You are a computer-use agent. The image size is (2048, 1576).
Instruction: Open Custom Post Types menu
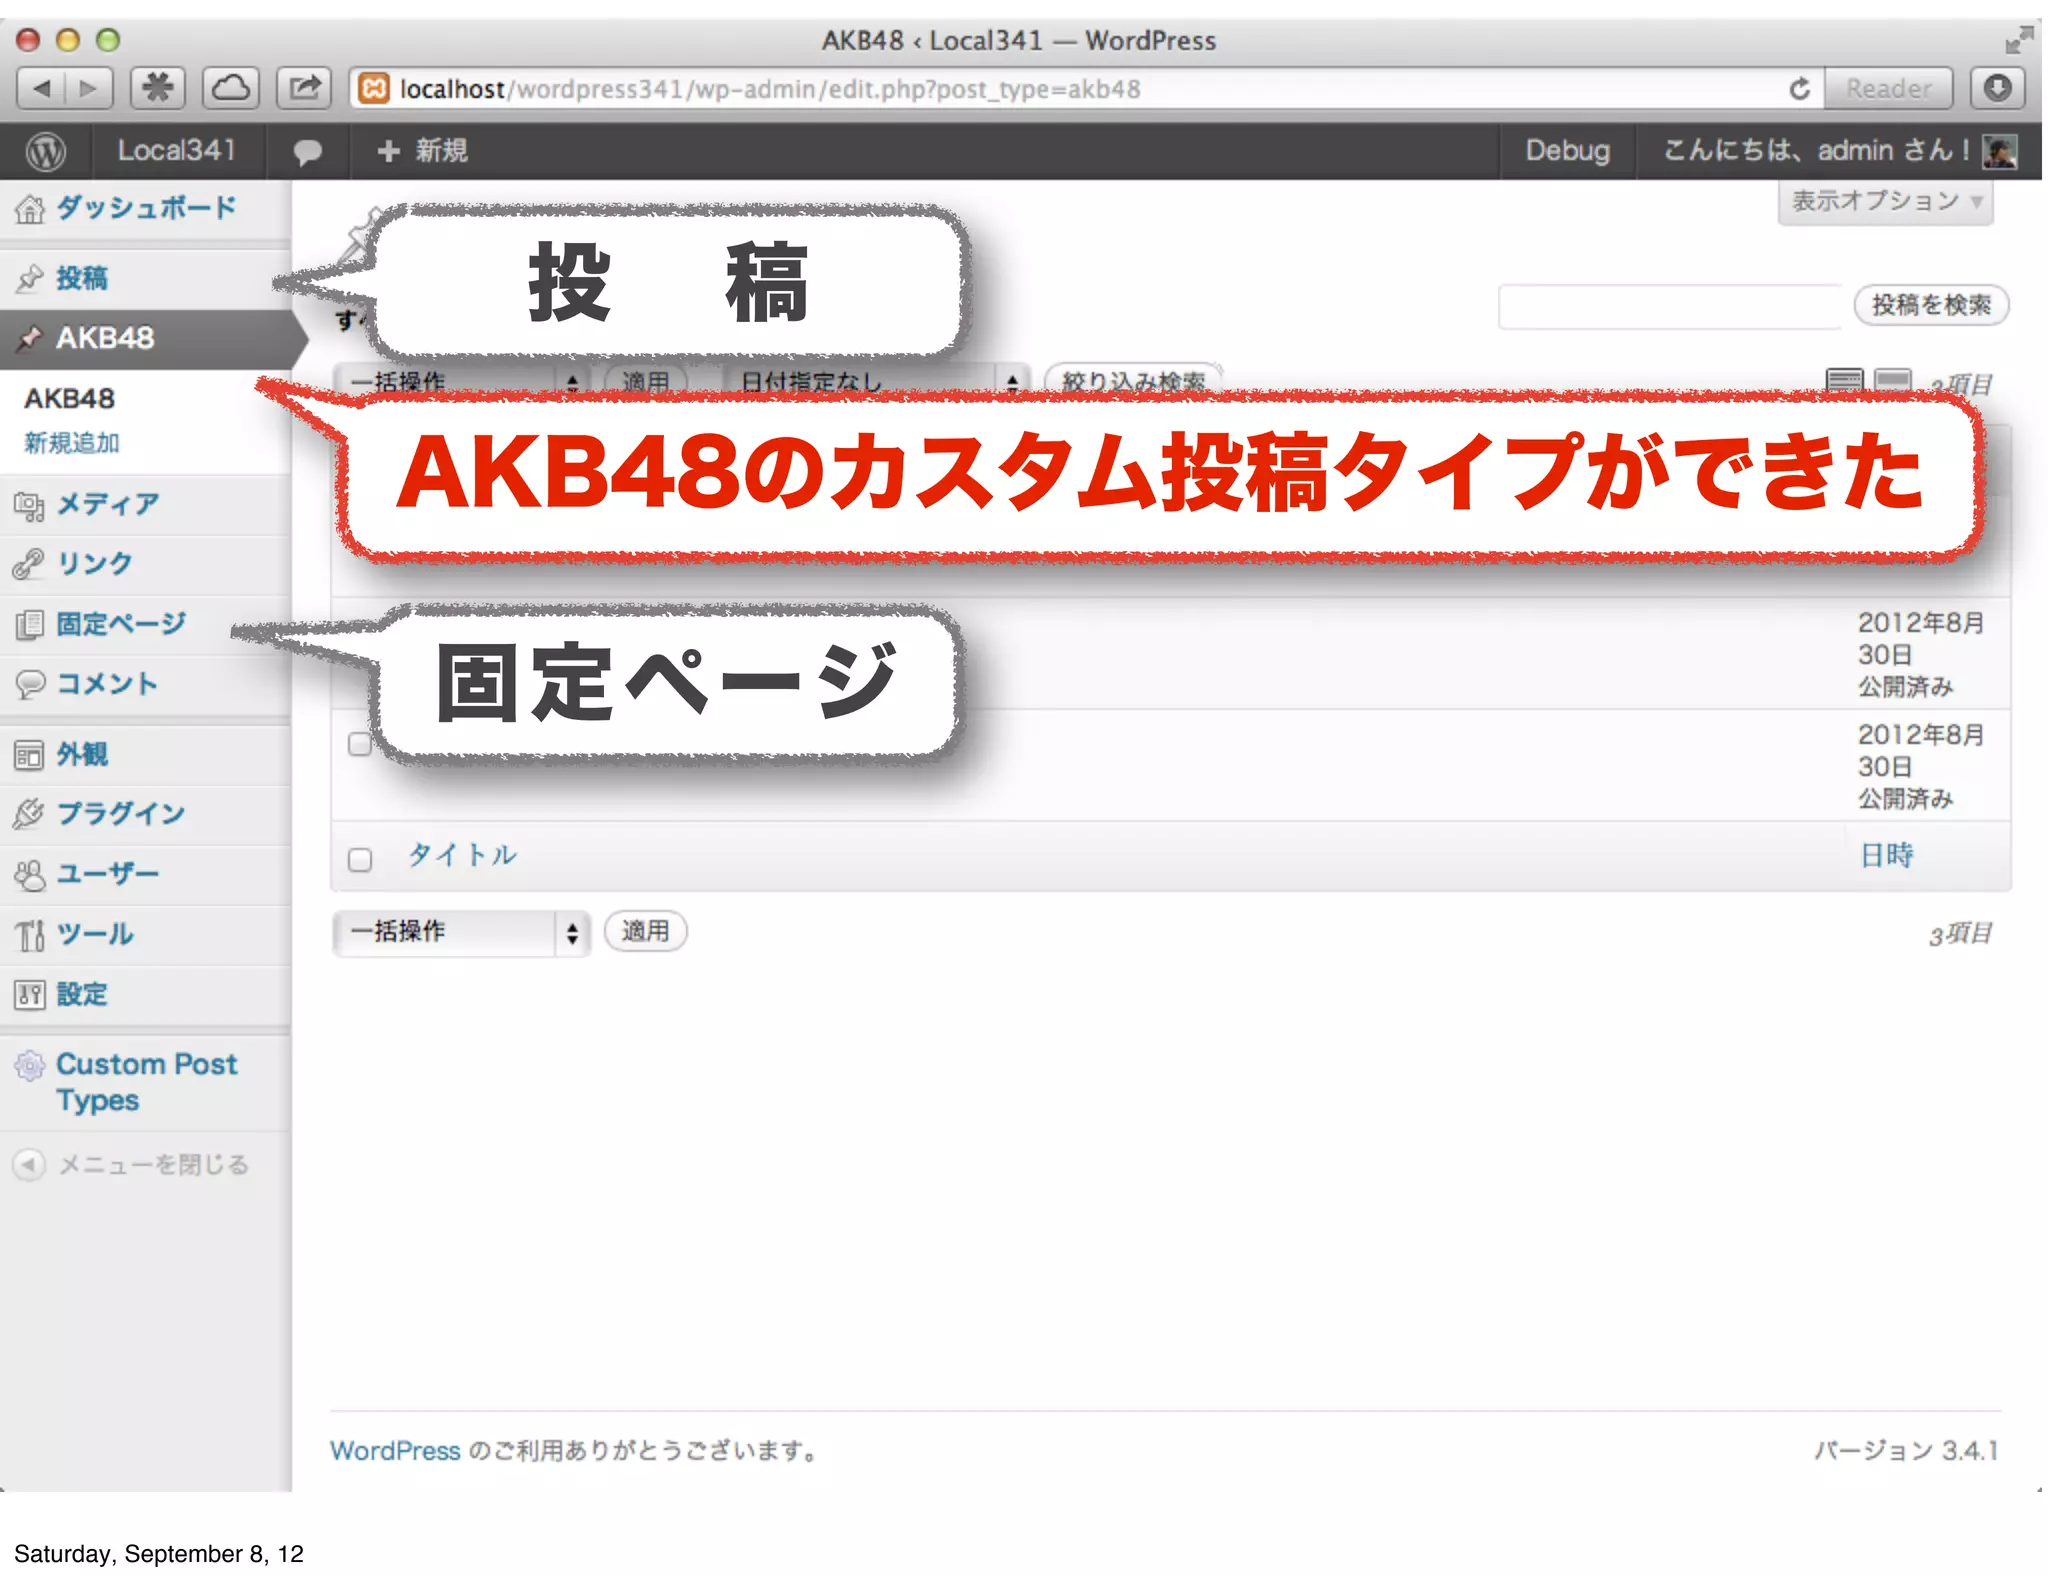[x=146, y=1082]
